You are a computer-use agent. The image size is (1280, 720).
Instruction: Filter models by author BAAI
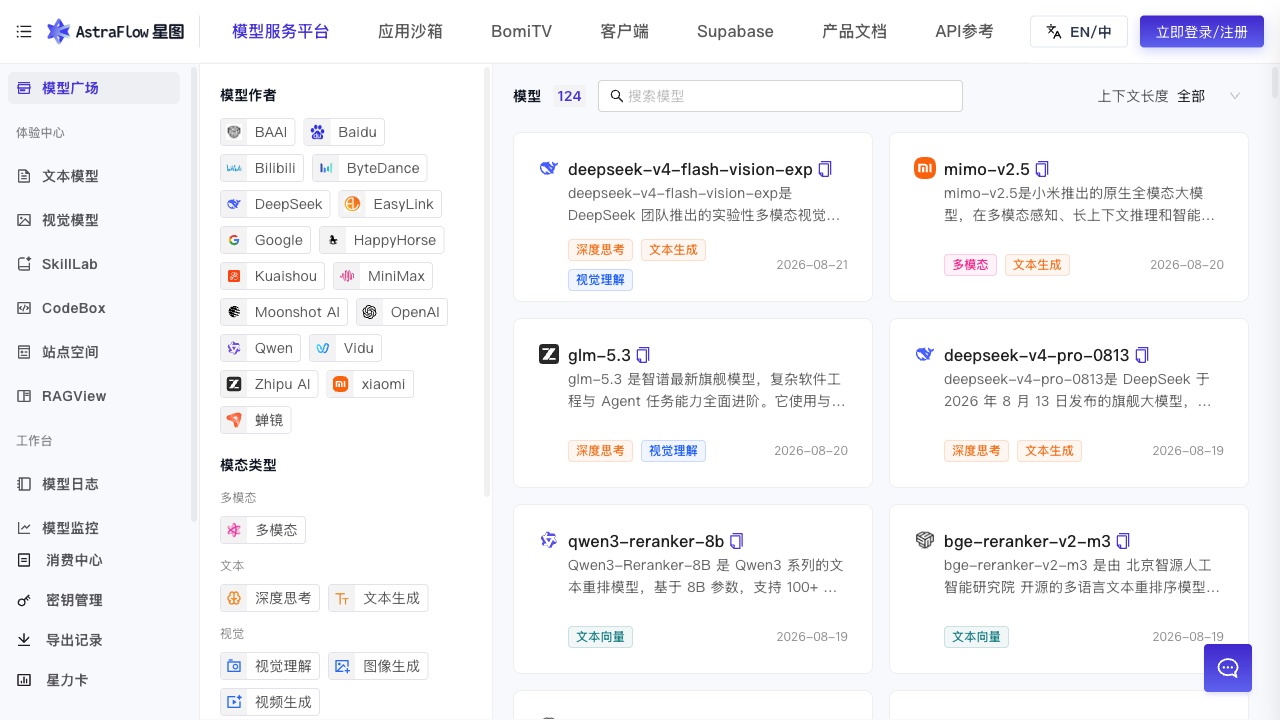(x=258, y=132)
